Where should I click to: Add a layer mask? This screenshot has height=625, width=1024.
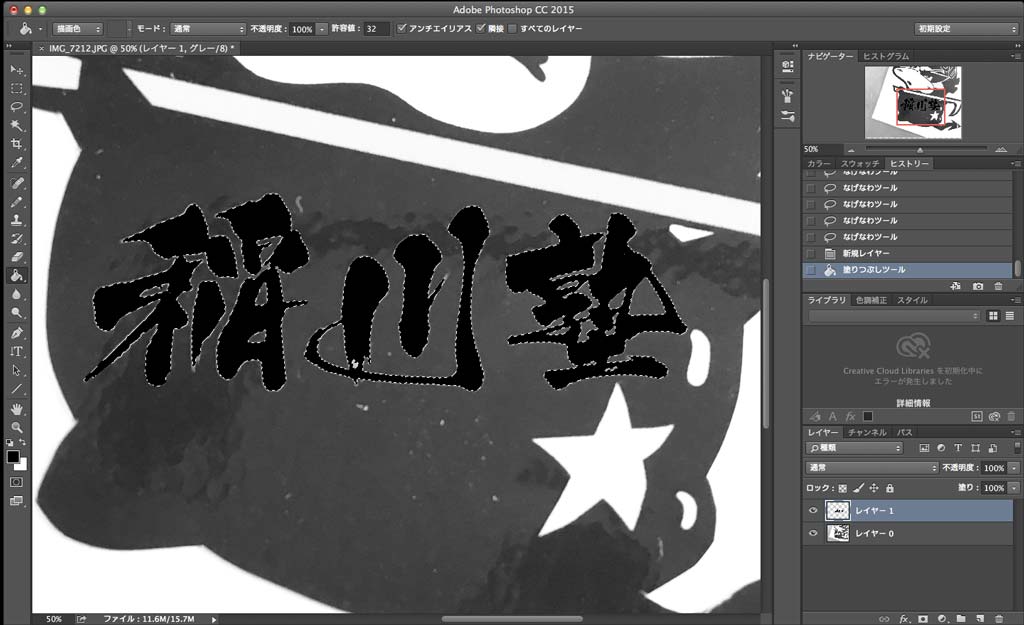click(x=923, y=618)
